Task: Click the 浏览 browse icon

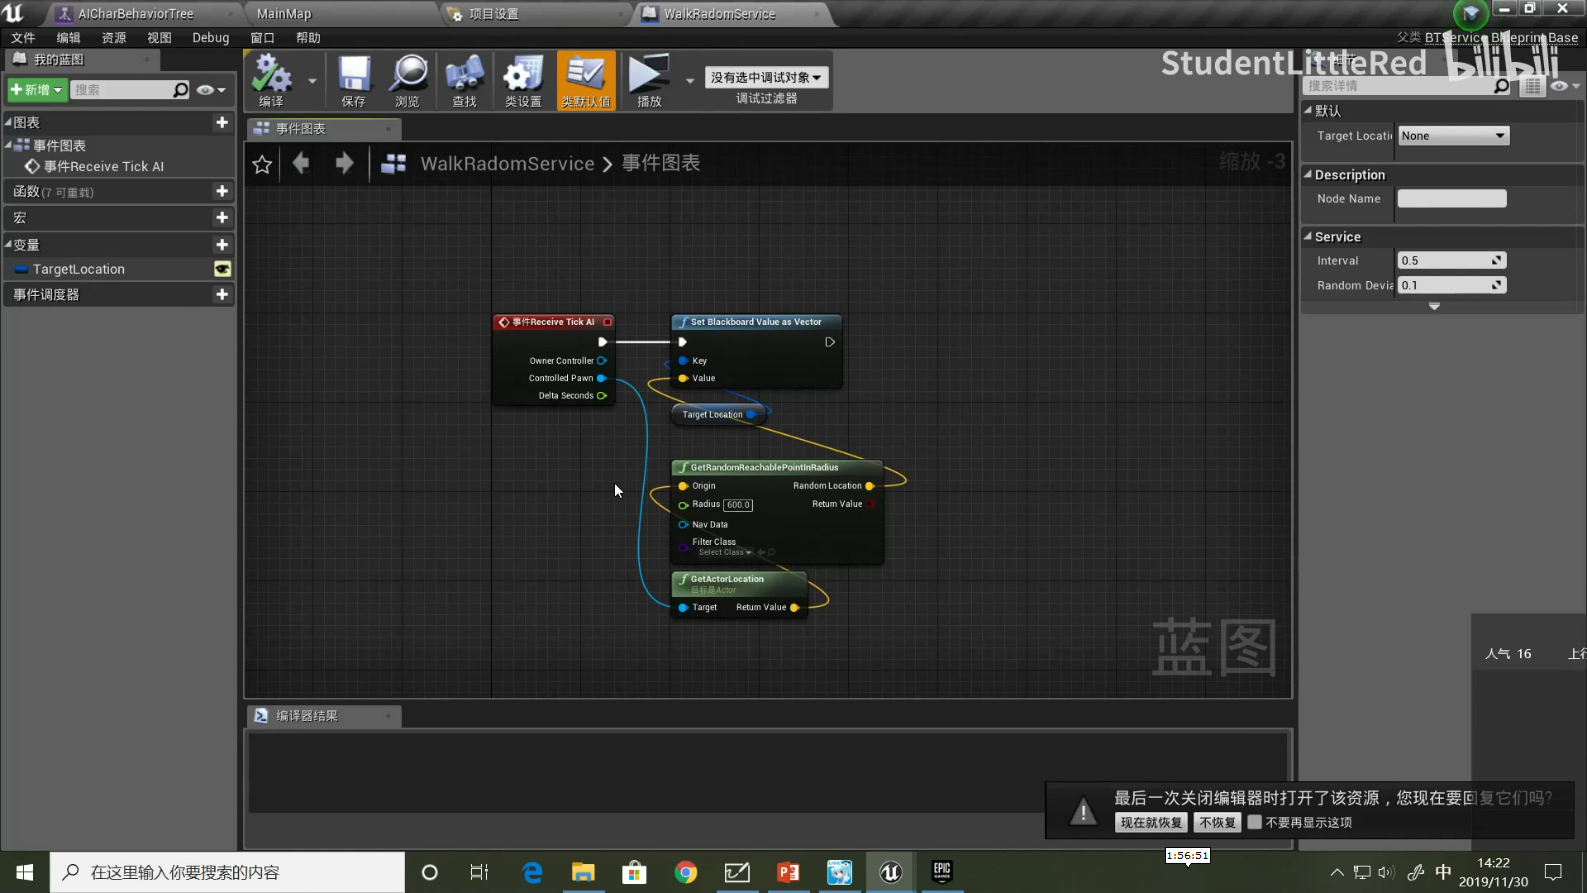Action: click(408, 81)
